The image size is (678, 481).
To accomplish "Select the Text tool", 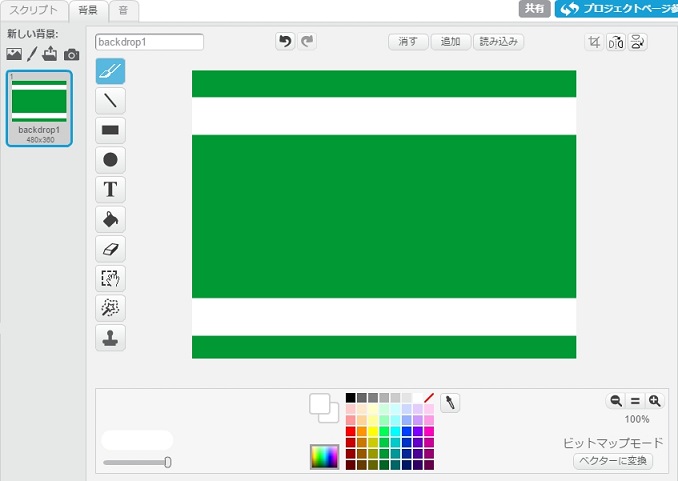I will tap(110, 189).
